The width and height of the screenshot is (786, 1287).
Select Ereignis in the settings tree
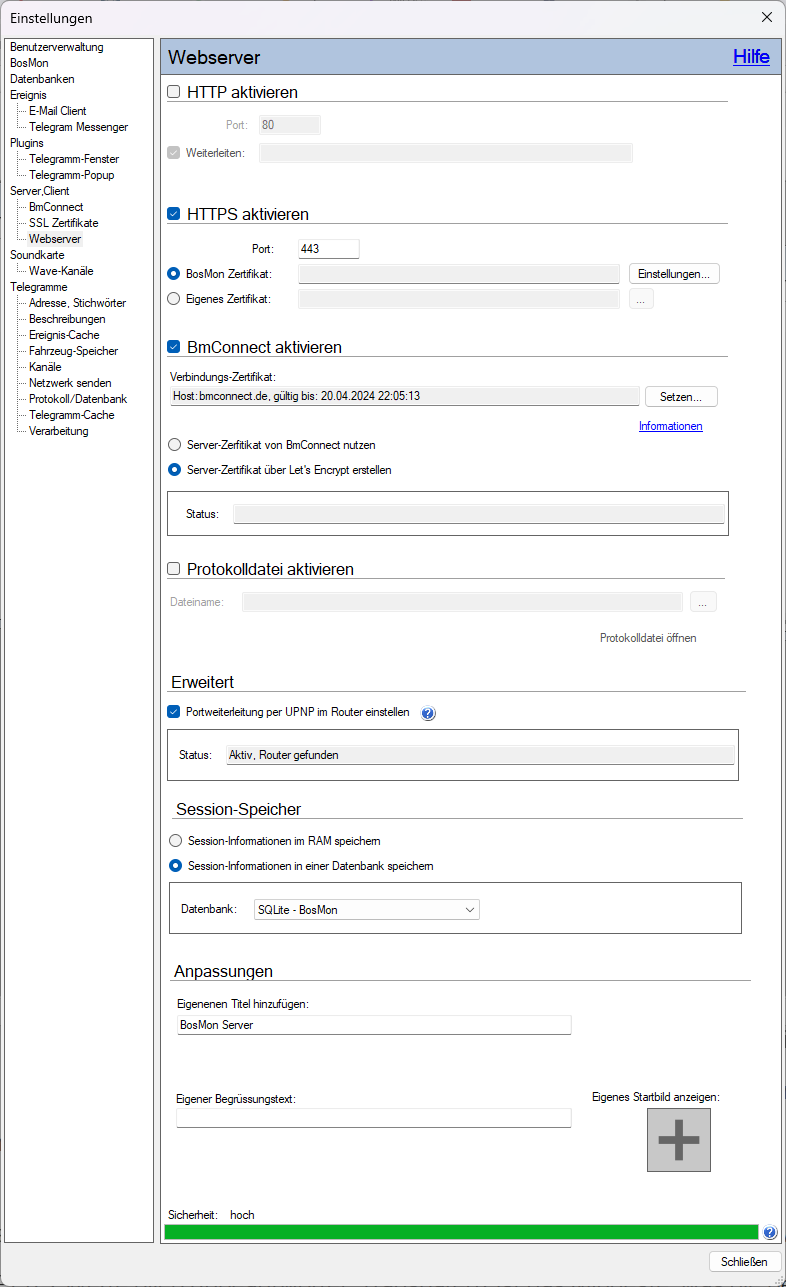(x=28, y=95)
